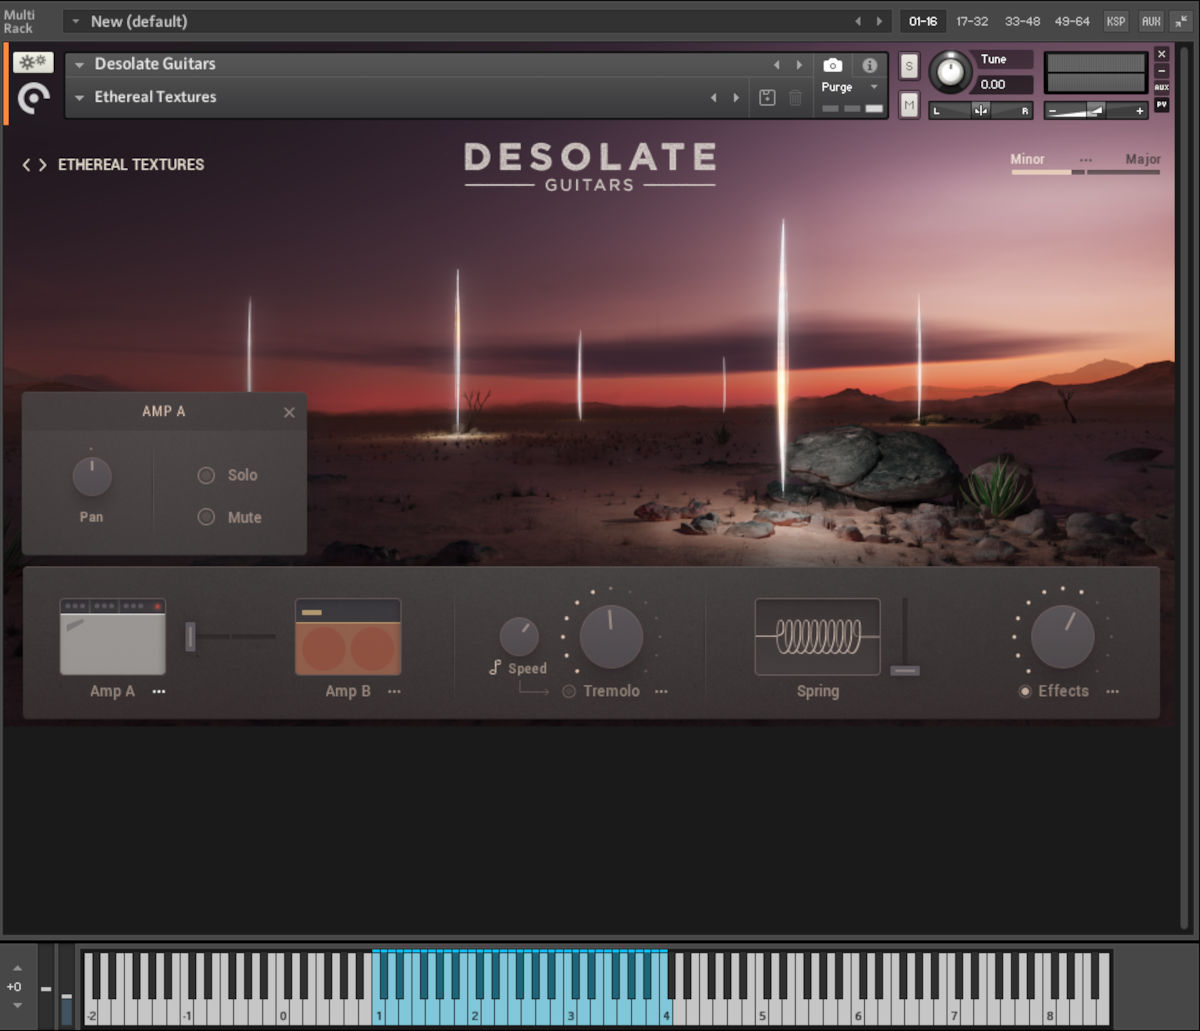This screenshot has height=1031, width=1200.
Task: Click the instrument volume slider
Action: [1095, 110]
